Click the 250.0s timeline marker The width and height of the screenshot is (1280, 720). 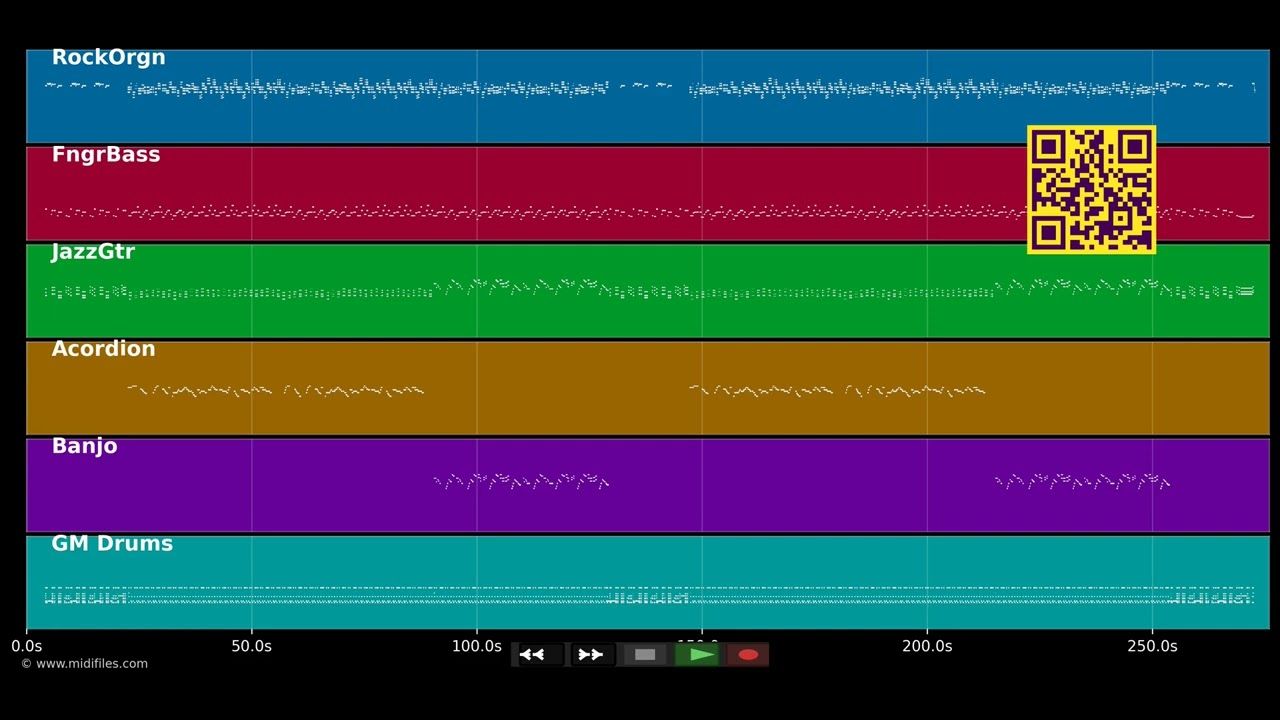[1152, 647]
